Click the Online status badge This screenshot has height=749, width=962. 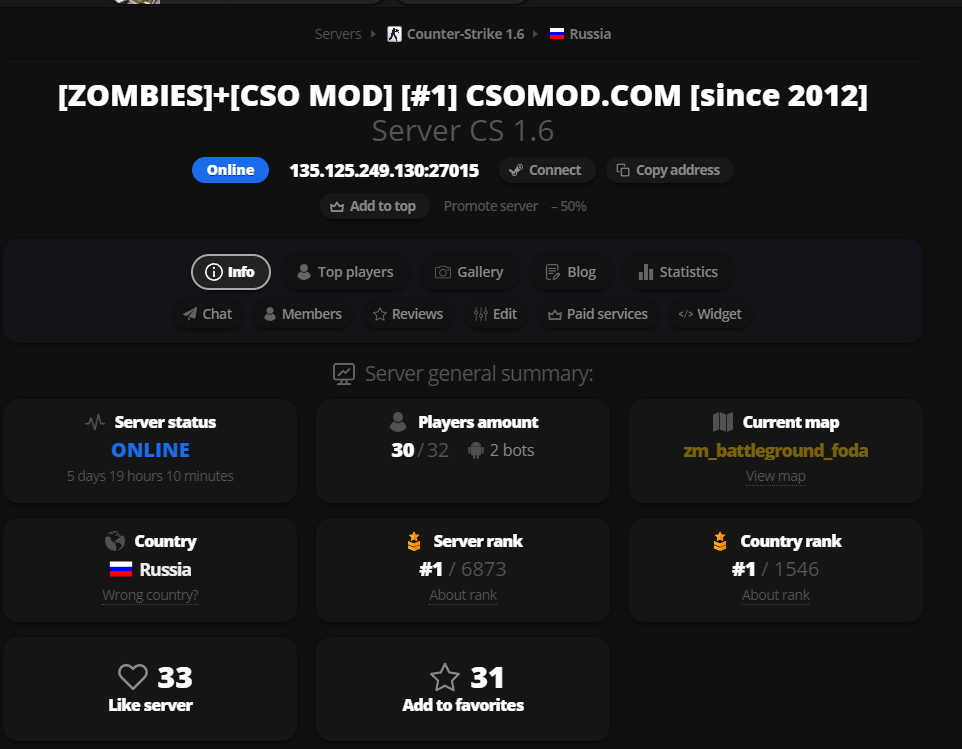tap(230, 170)
